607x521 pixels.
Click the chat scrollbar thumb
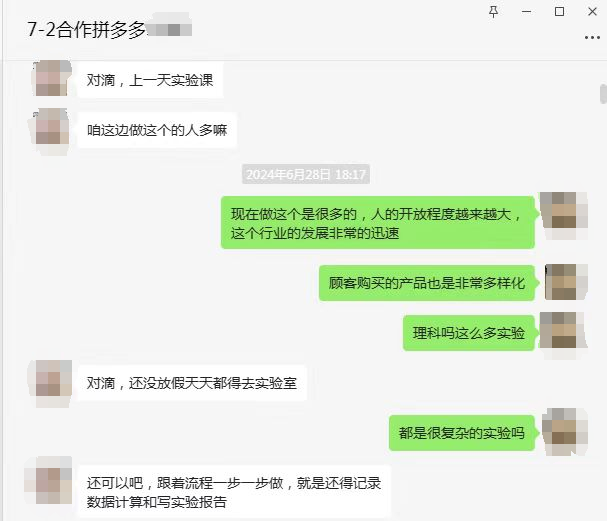603,94
